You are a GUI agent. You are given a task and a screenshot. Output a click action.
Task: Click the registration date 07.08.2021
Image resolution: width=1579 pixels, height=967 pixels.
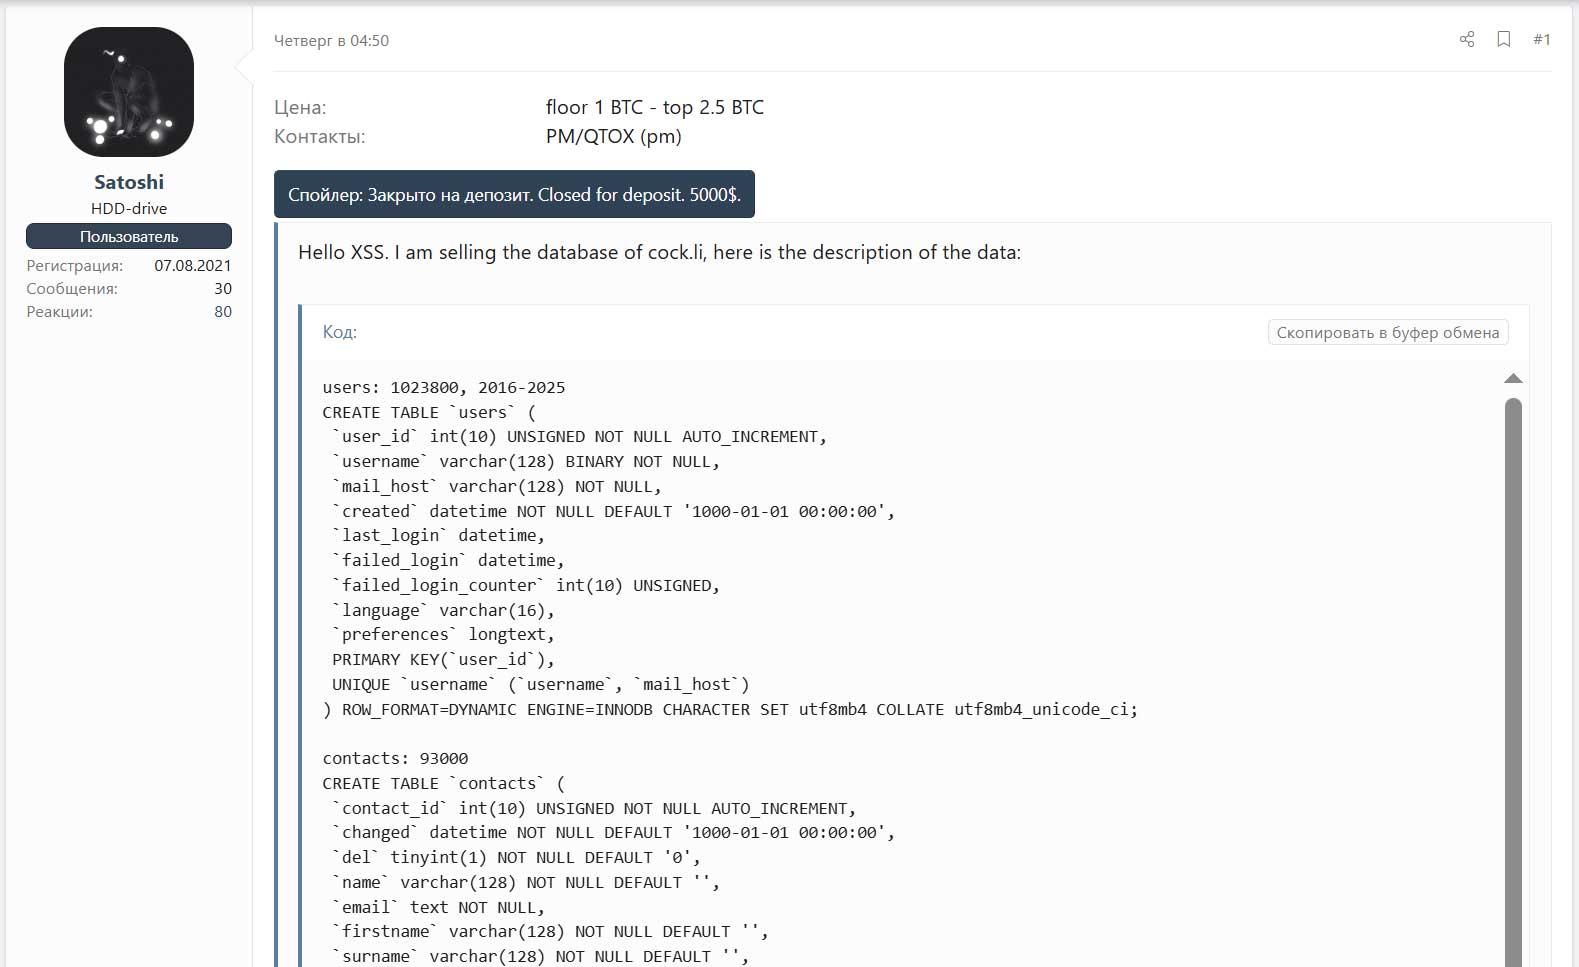193,265
